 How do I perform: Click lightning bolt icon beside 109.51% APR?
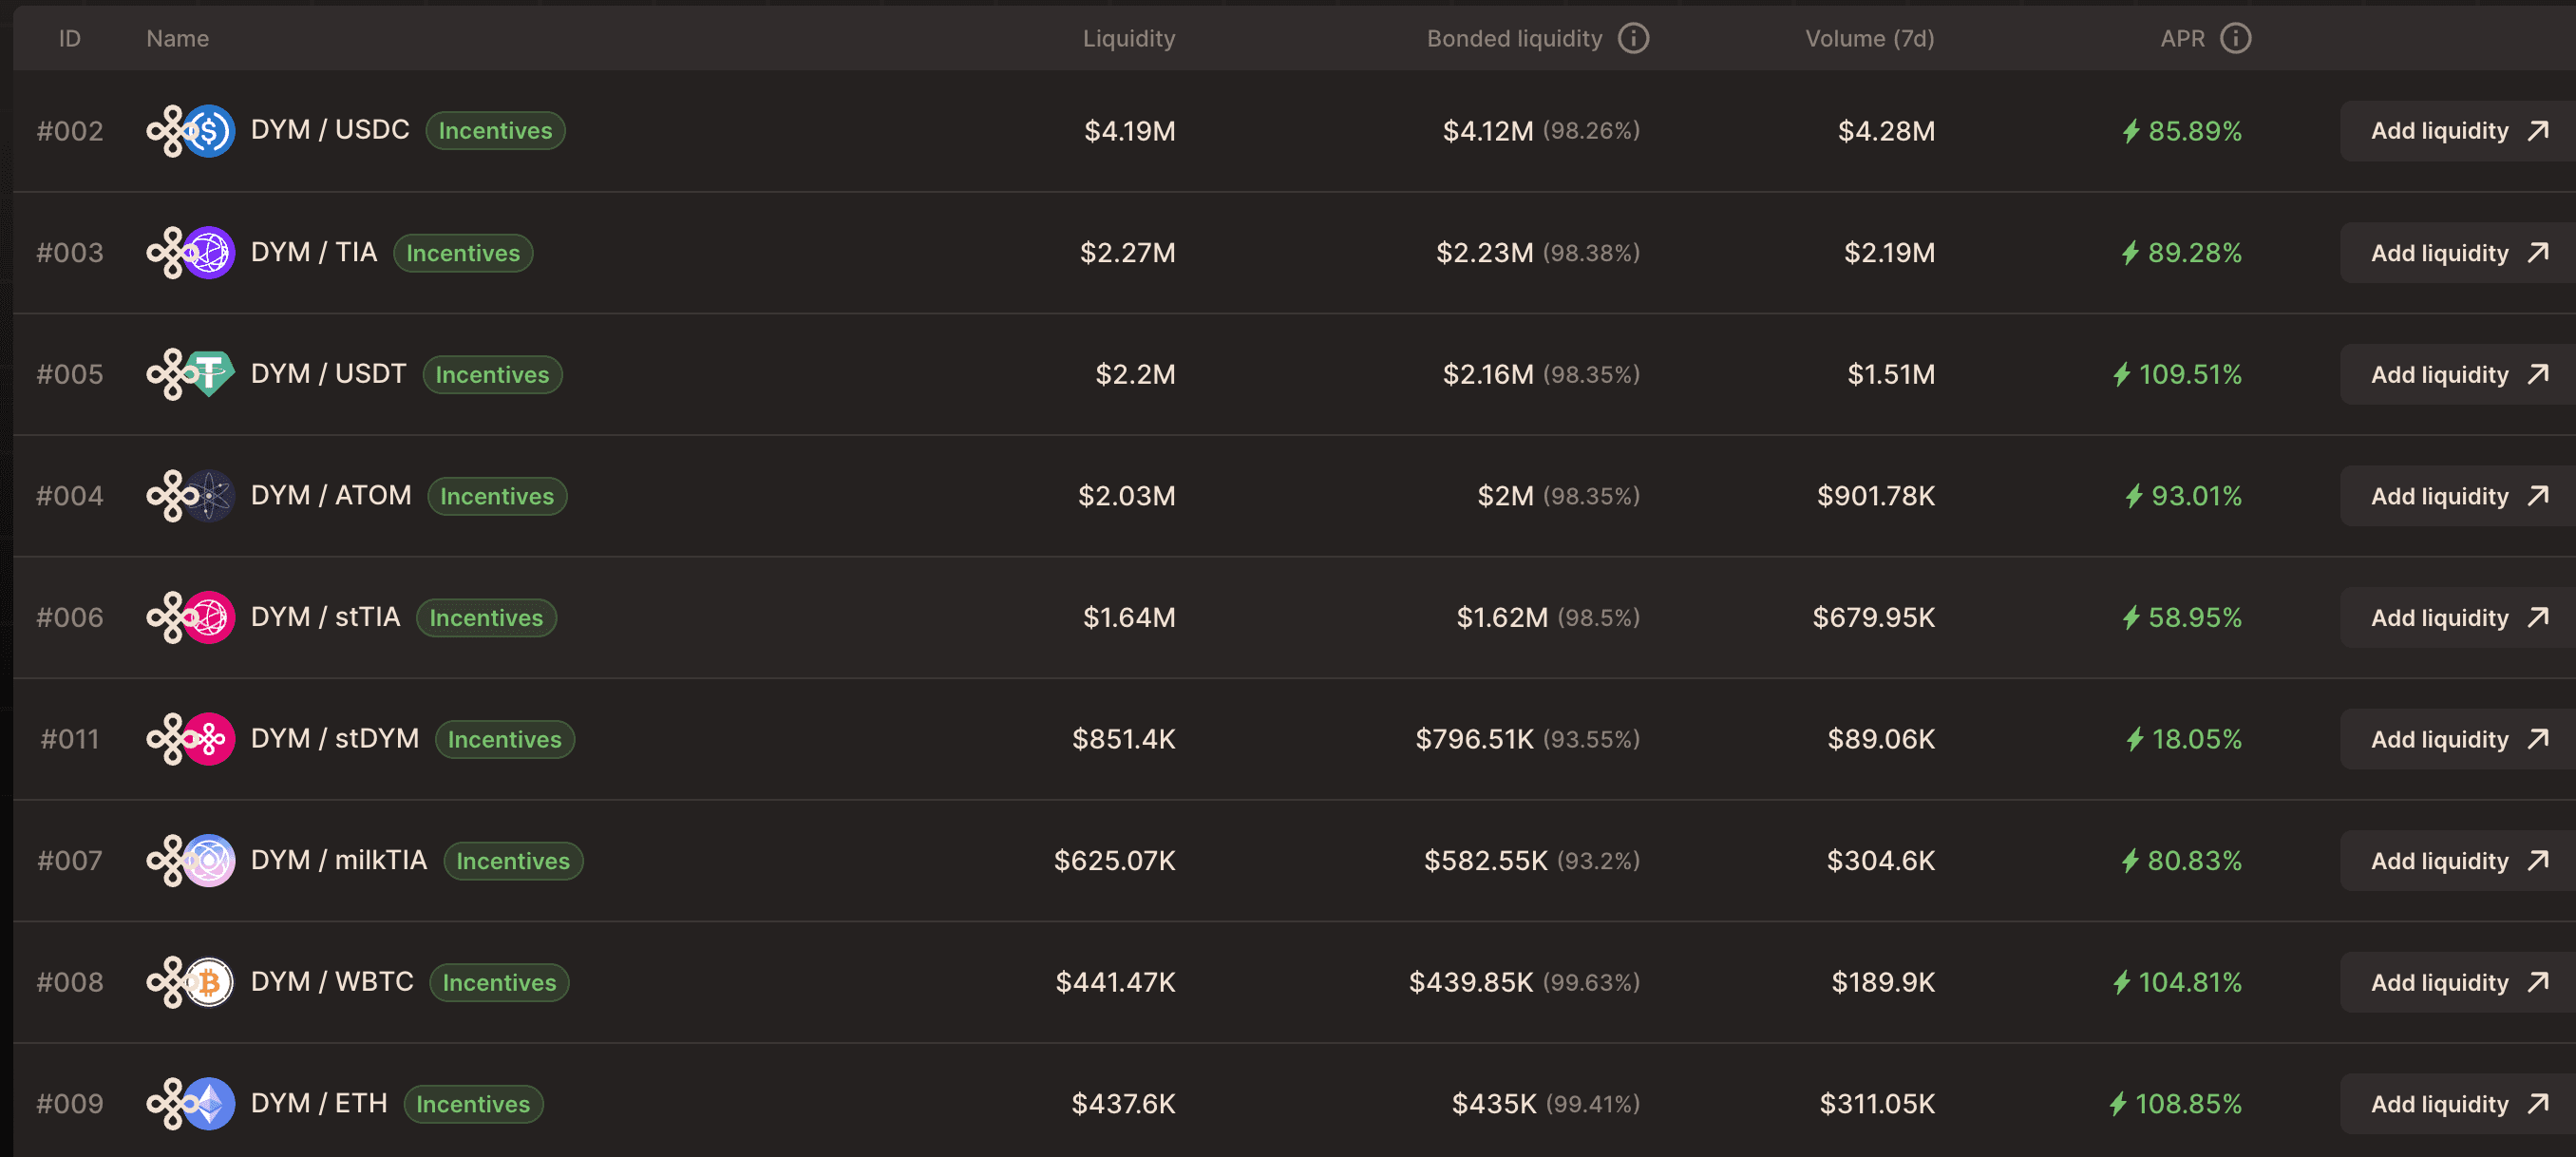2121,374
